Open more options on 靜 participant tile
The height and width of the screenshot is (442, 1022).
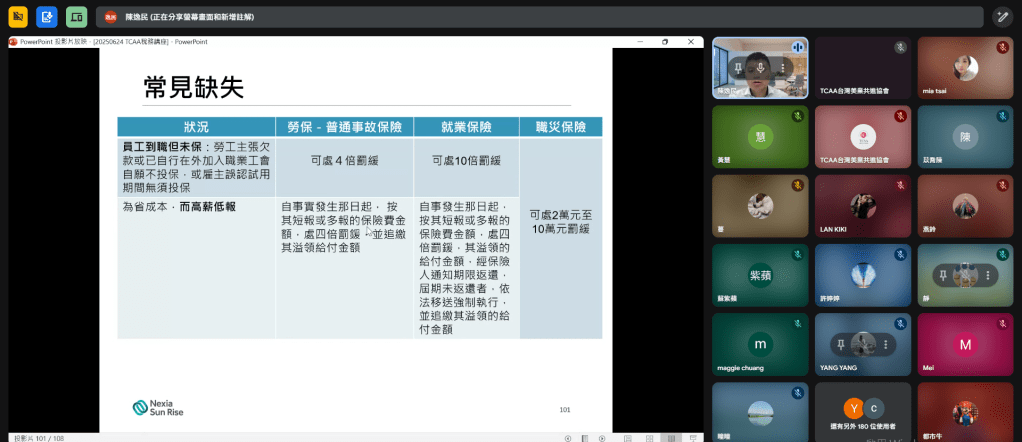click(x=987, y=274)
